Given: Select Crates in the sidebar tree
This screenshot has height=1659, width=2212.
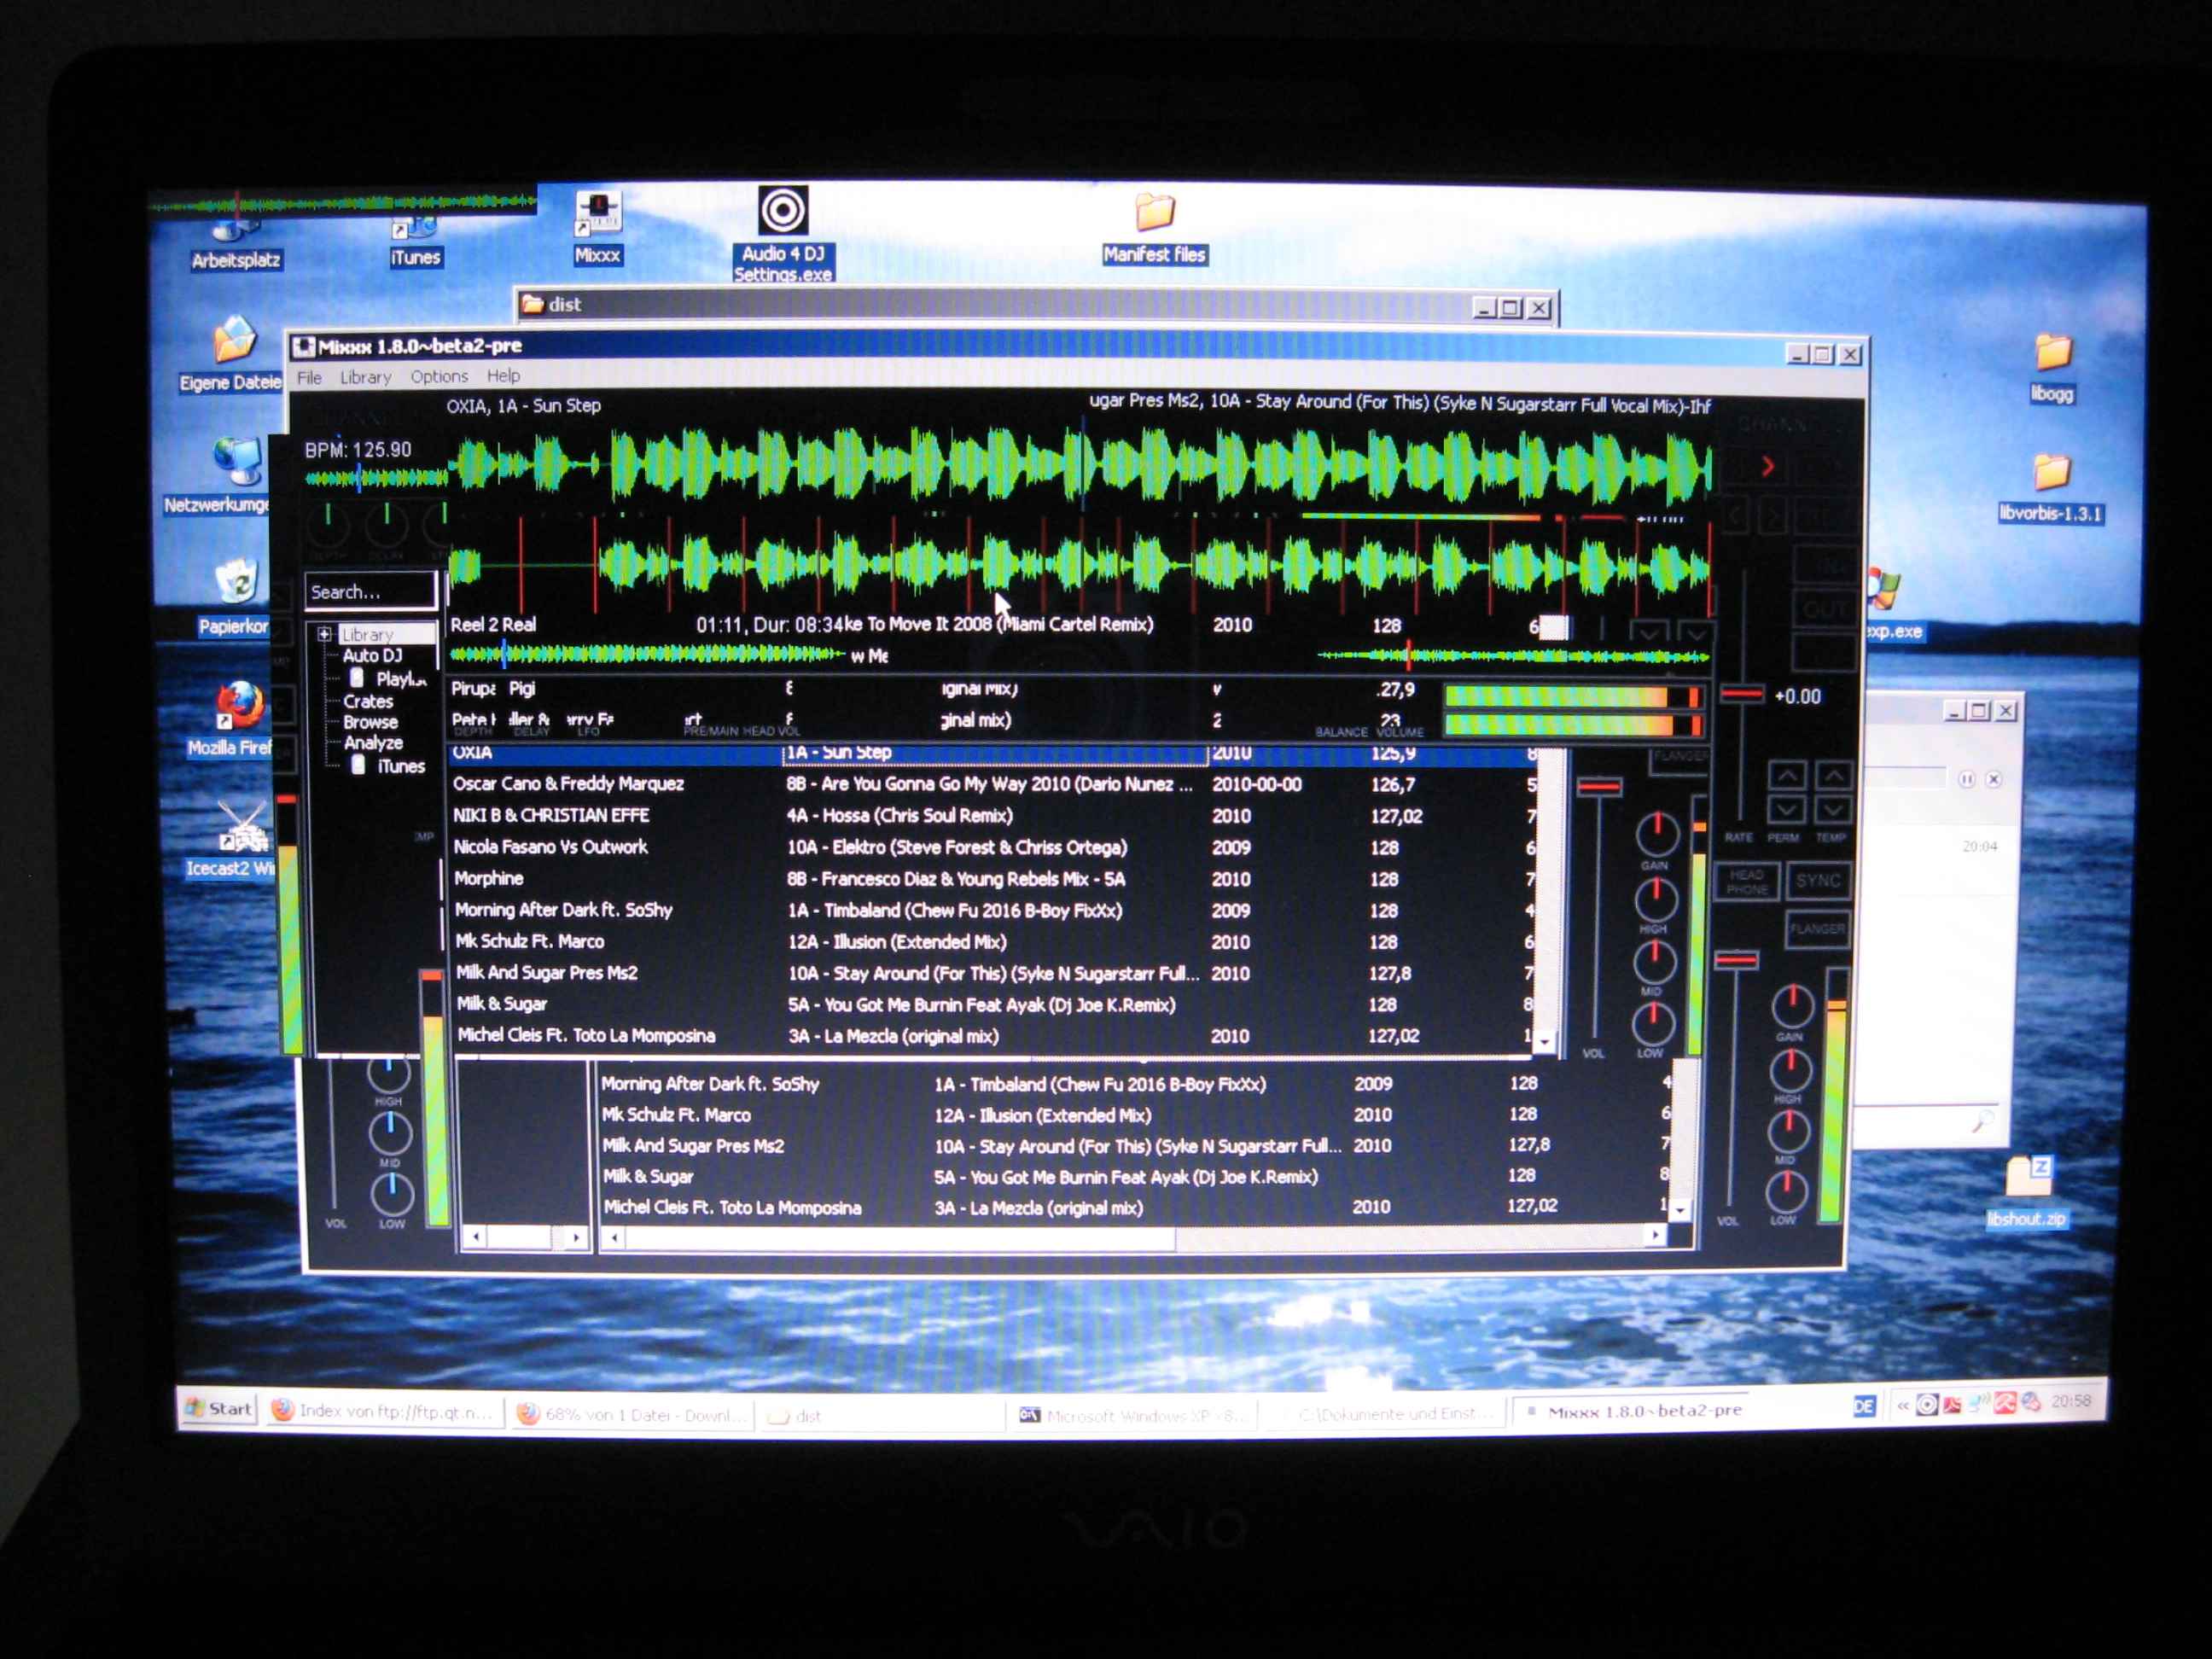Looking at the screenshot, I should [368, 701].
